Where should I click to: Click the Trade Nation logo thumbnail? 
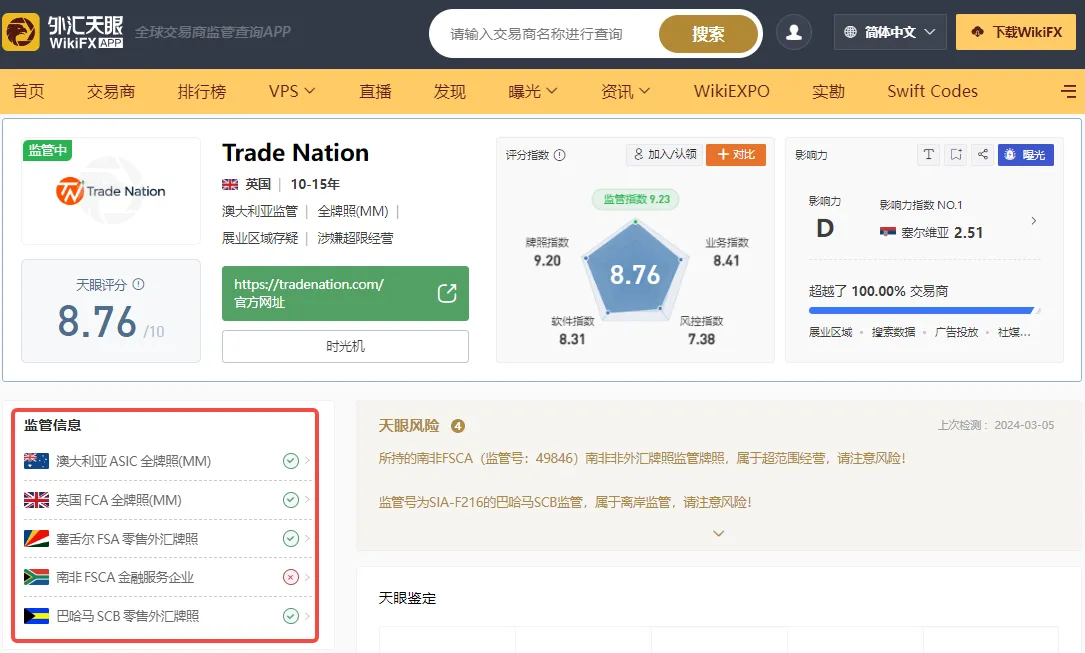tap(111, 191)
